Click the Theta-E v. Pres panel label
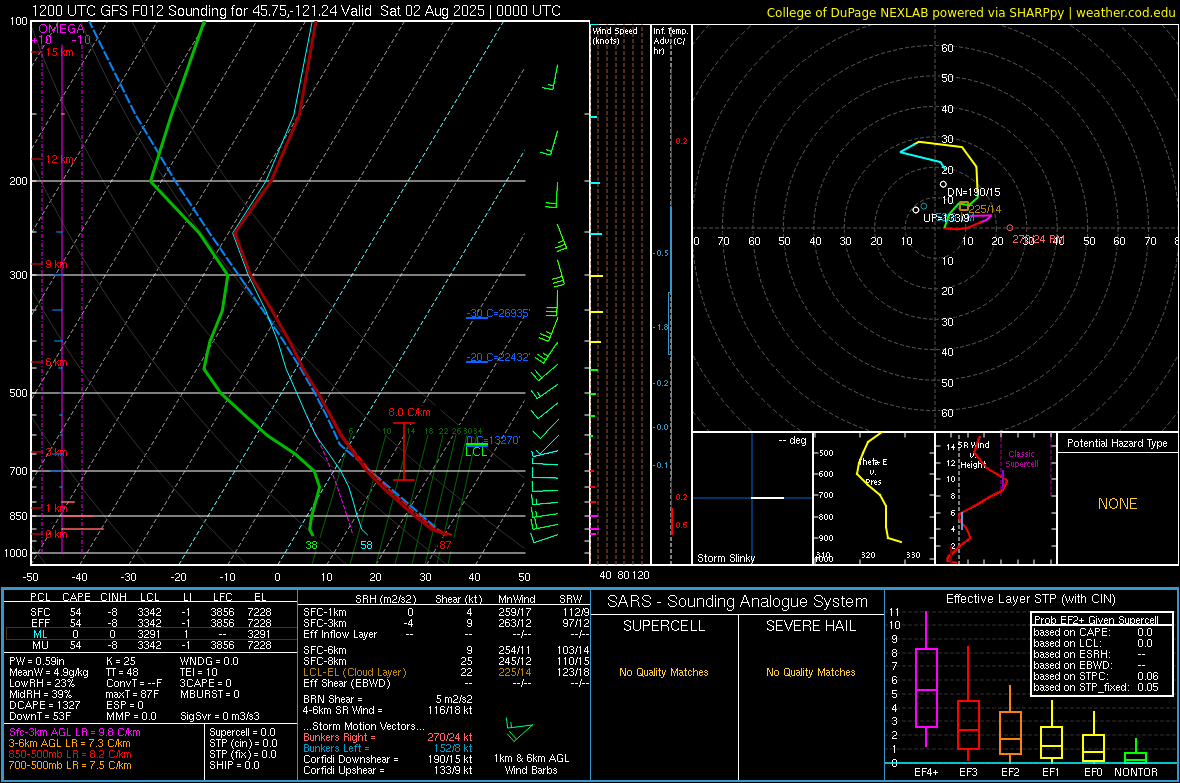 coord(873,471)
